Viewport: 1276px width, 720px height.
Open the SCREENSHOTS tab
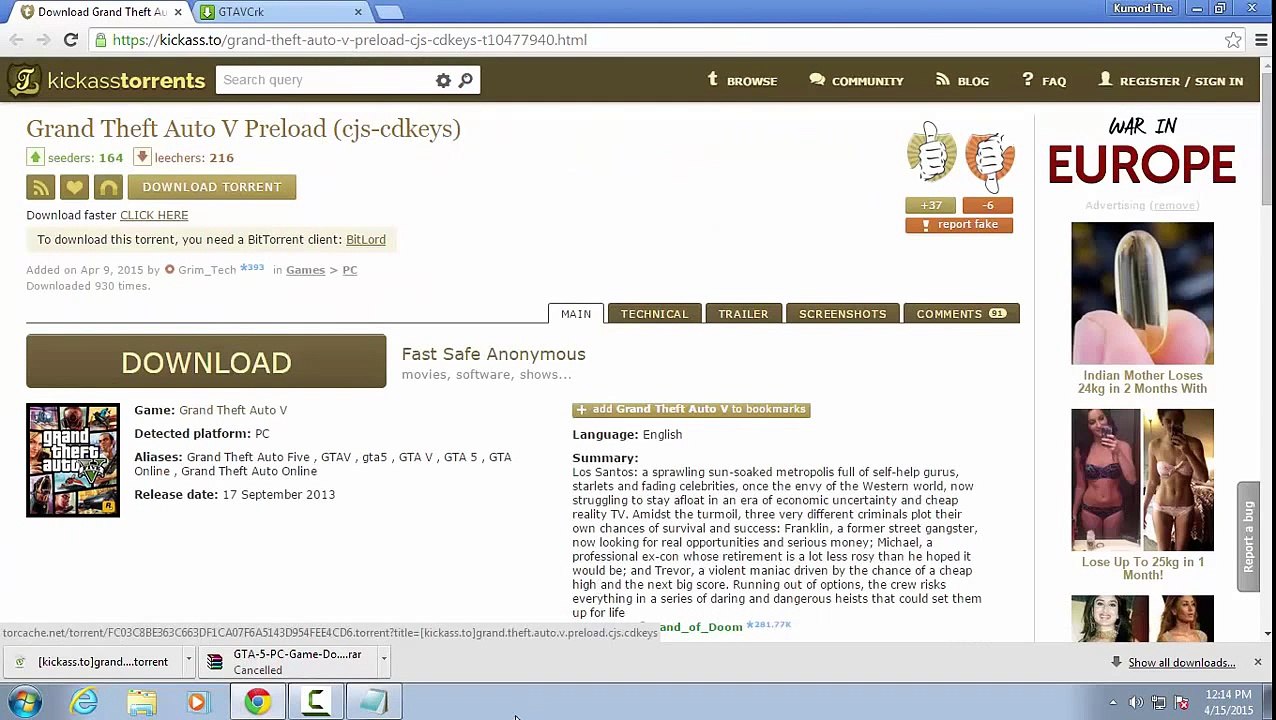pyautogui.click(x=842, y=314)
